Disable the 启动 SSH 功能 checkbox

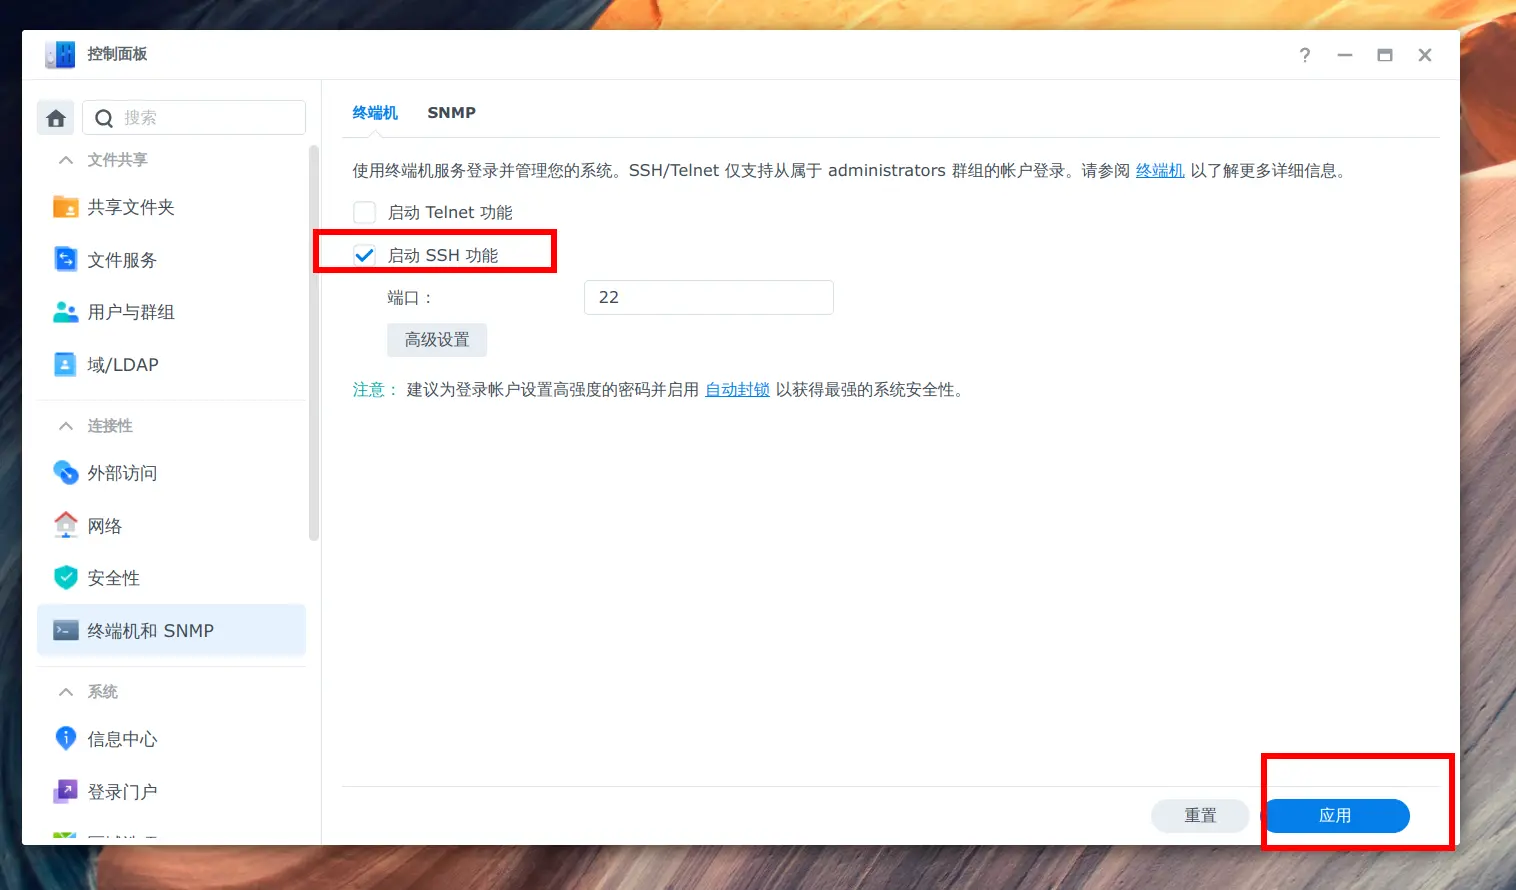[x=364, y=254]
